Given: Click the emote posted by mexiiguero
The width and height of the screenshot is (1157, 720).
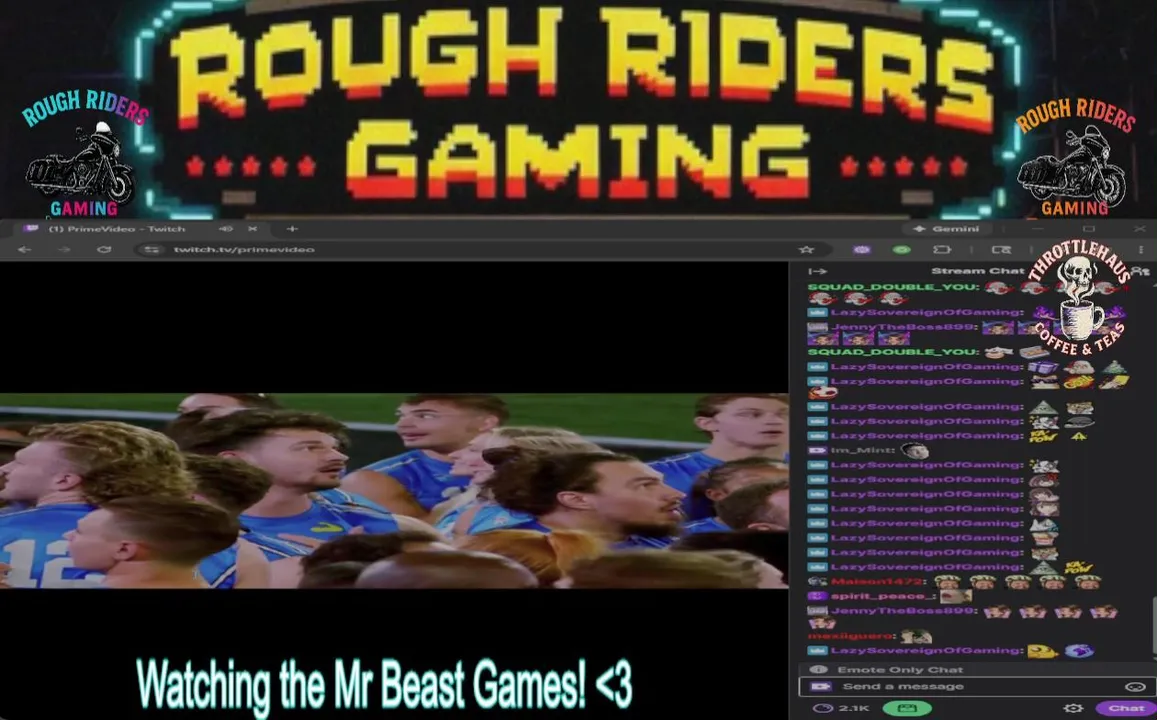Looking at the screenshot, I should tap(916, 636).
